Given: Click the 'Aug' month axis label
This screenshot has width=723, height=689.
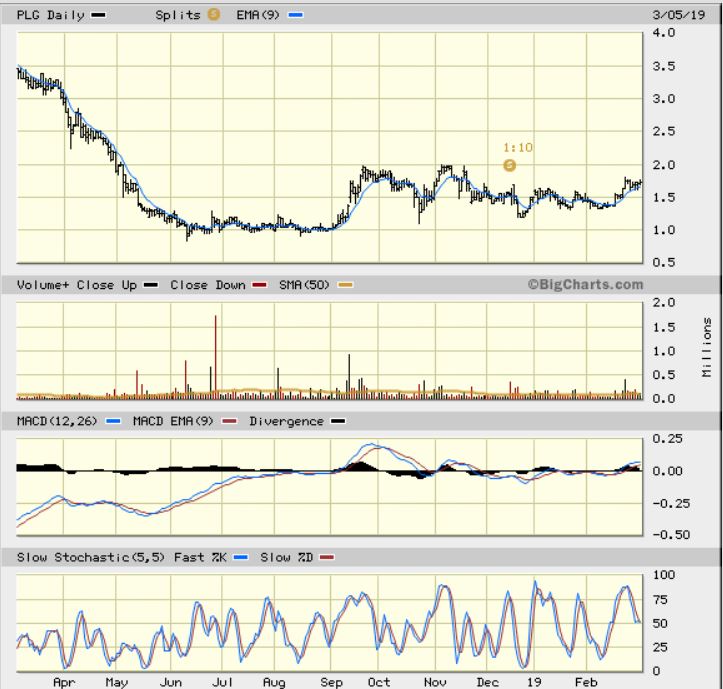Looking at the screenshot, I should (x=274, y=682).
